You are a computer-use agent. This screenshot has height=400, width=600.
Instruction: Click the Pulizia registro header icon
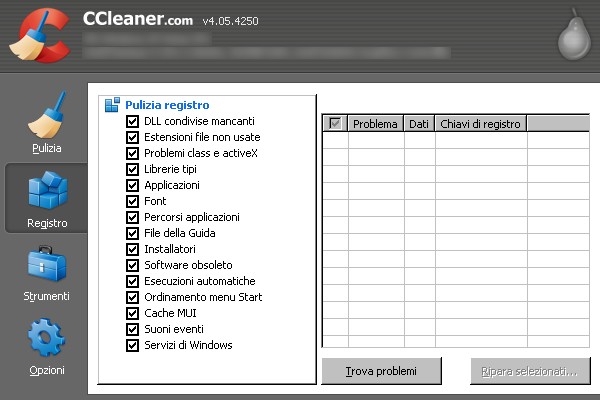click(x=112, y=104)
